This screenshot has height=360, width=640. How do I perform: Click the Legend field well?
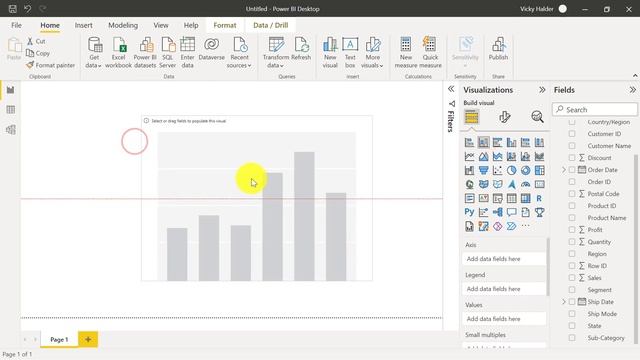coord(504,289)
